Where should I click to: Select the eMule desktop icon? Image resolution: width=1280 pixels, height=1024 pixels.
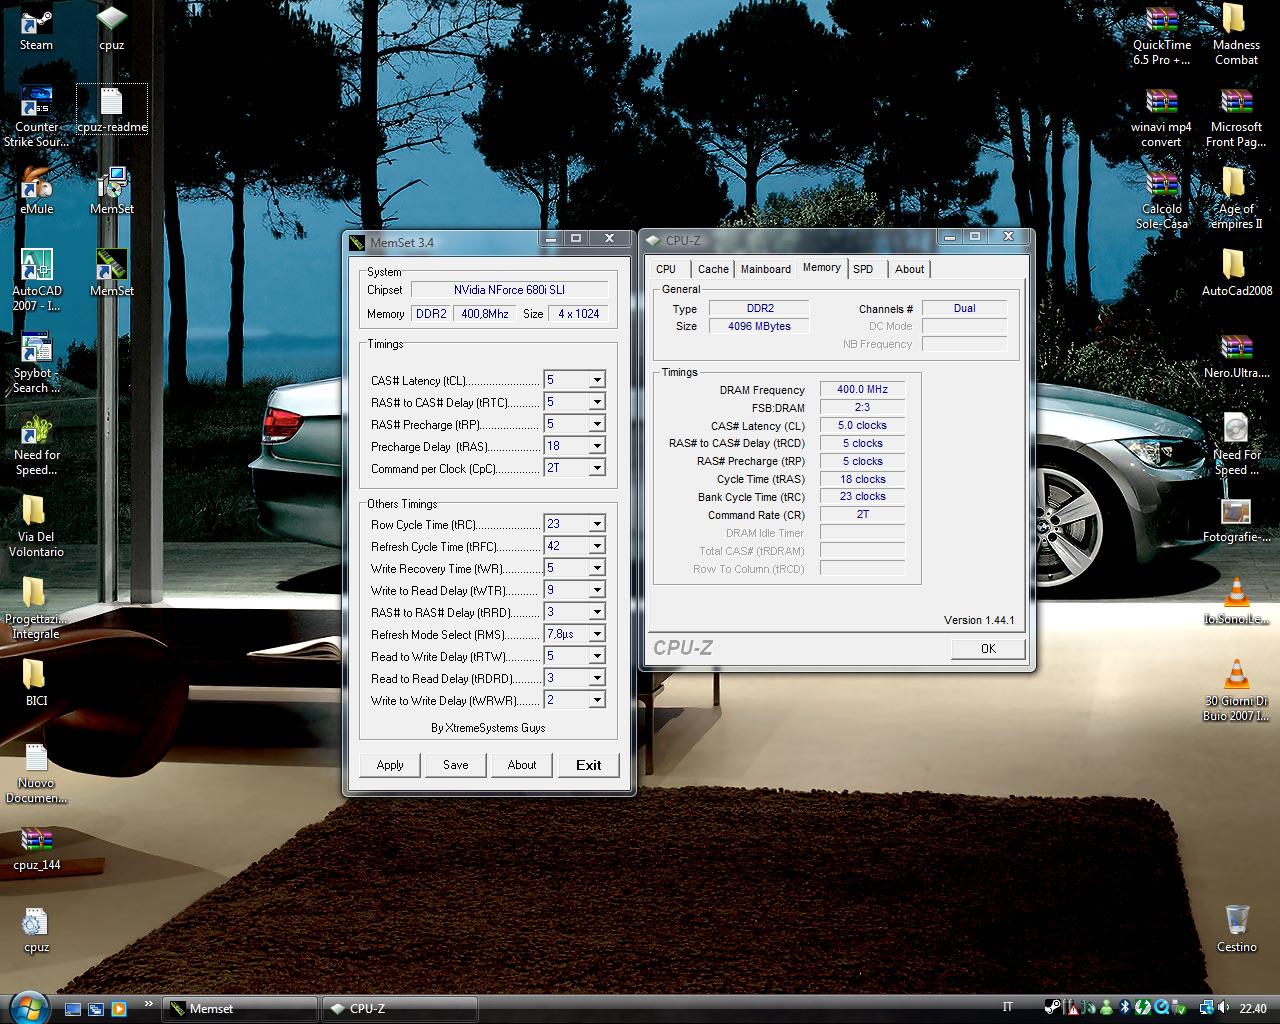[37, 192]
